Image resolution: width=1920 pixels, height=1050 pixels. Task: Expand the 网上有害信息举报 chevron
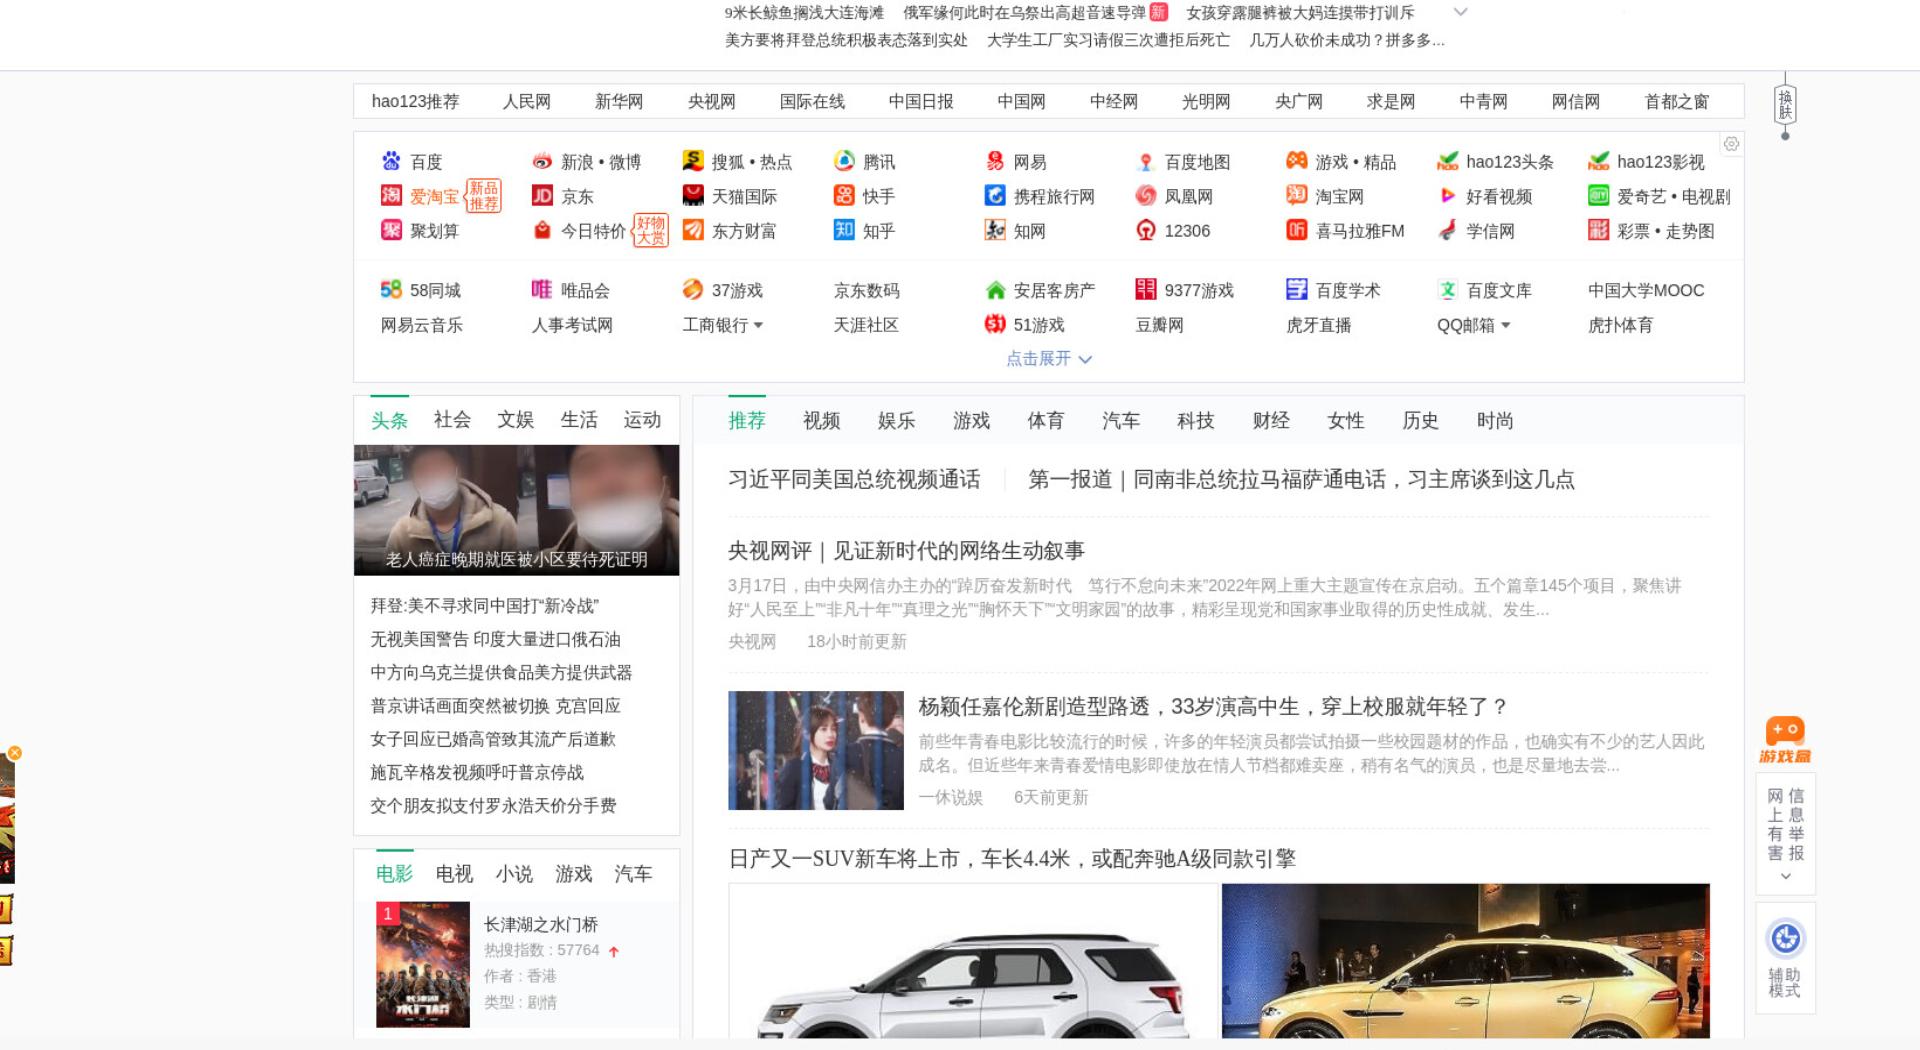(1786, 876)
